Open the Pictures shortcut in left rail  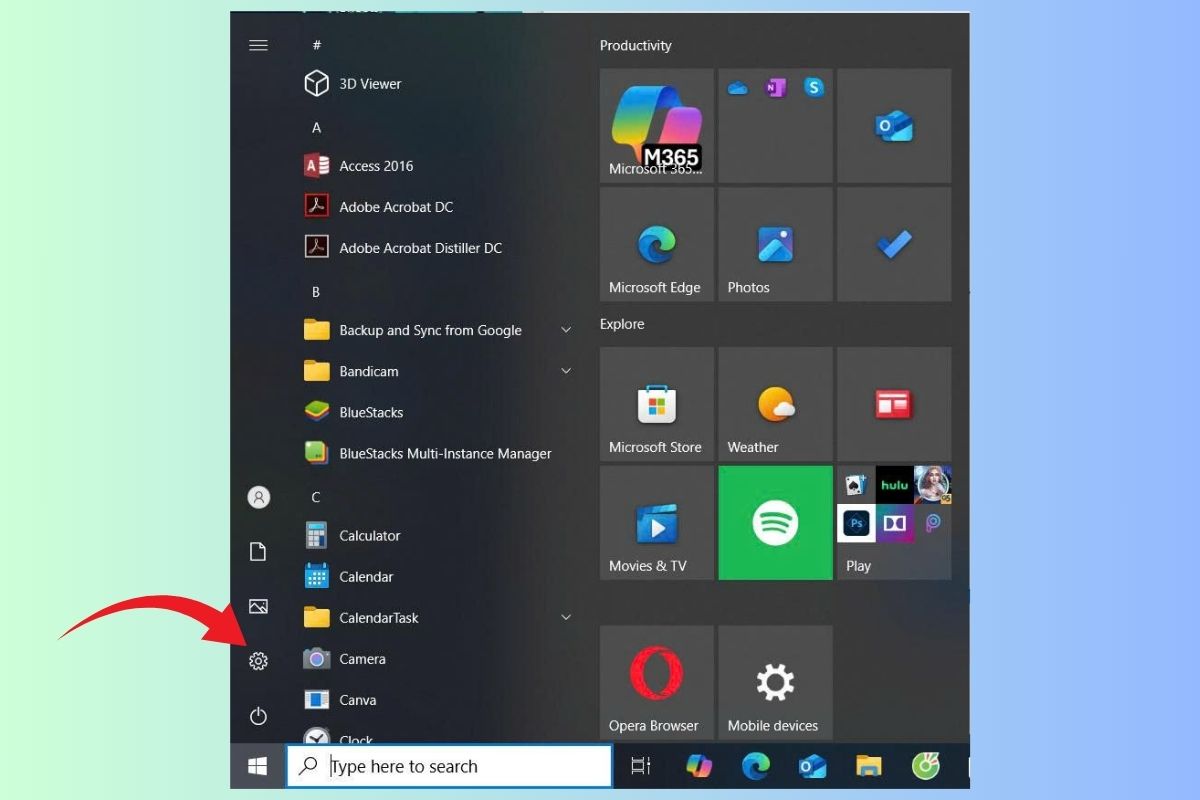tap(258, 606)
